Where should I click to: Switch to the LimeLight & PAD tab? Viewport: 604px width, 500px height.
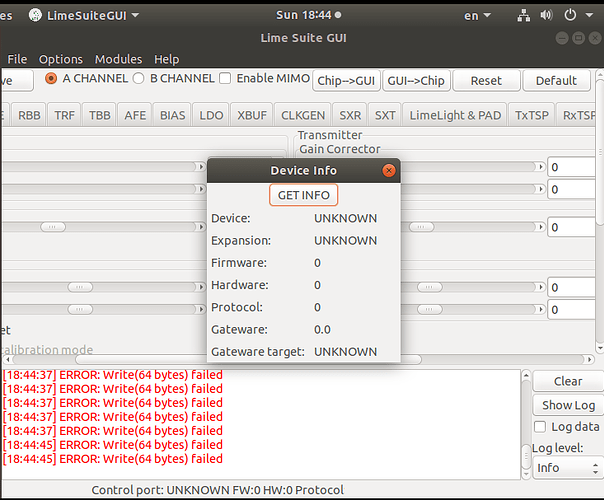click(x=455, y=115)
